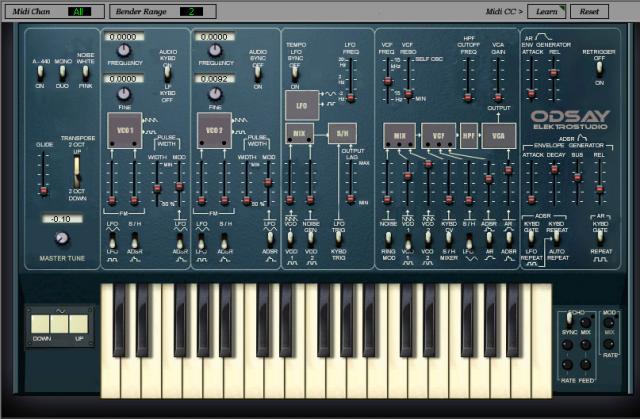This screenshot has height=419, width=640.
Task: Click the S/H sample-and-hold module block
Action: pos(342,133)
